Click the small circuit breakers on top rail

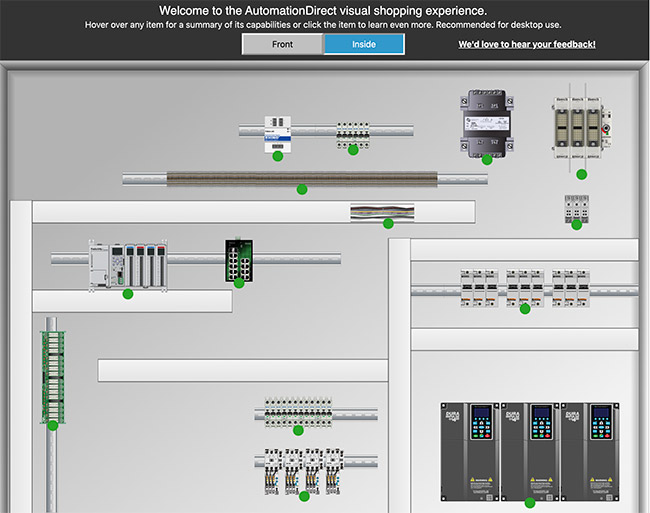352,135
